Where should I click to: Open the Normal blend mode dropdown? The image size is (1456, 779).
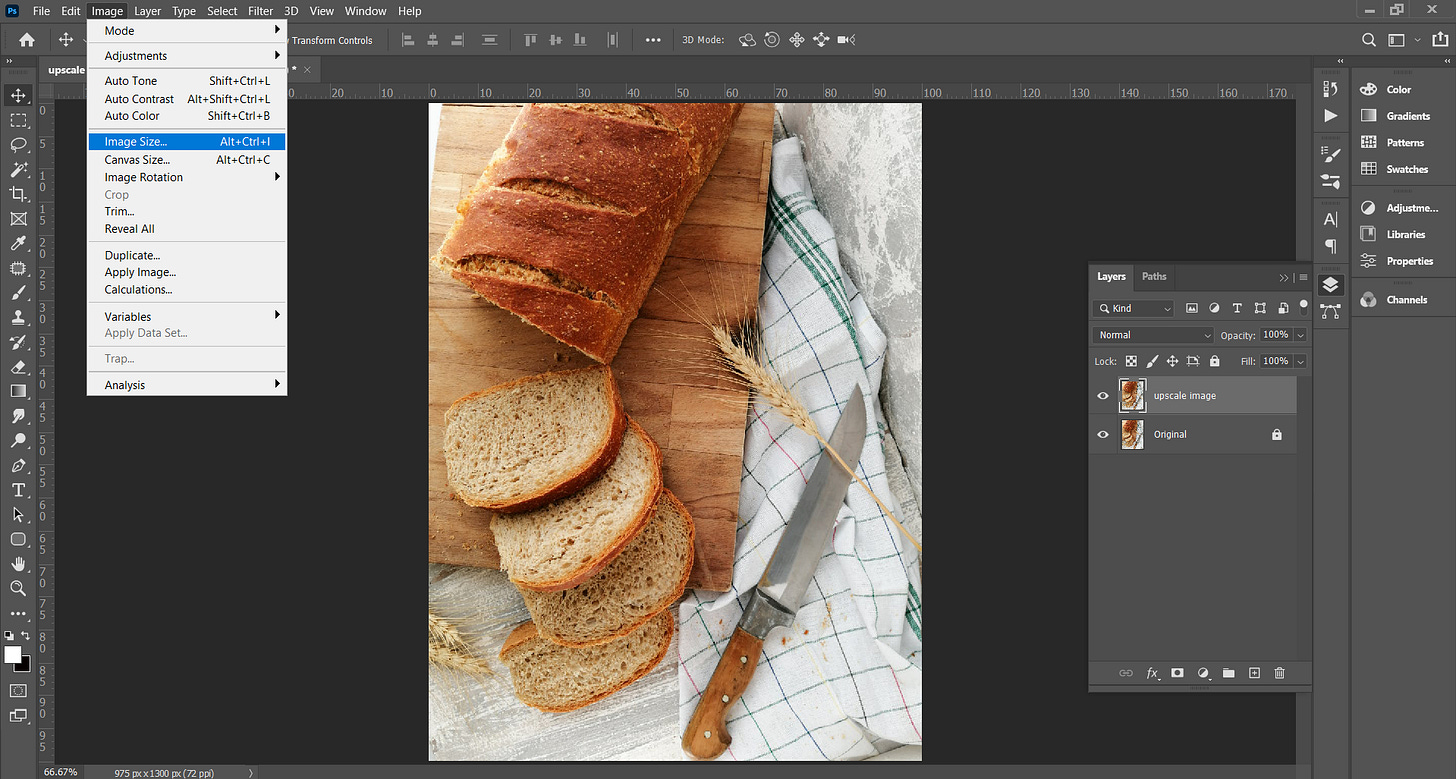1153,335
